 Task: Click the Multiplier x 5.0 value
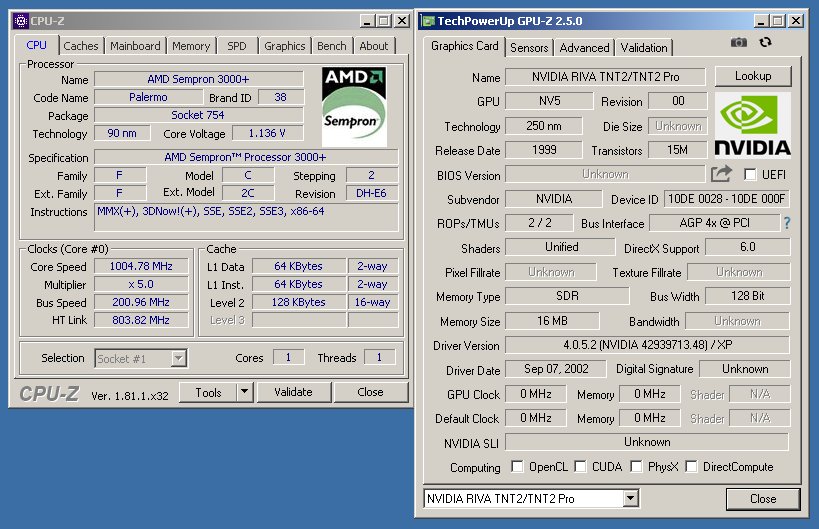coord(141,285)
